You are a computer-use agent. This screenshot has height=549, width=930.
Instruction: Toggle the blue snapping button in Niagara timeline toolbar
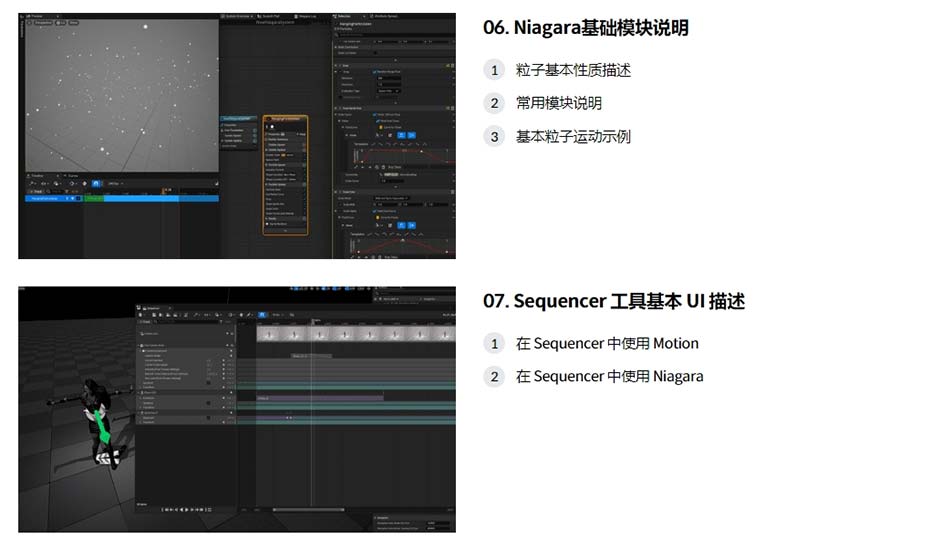[95, 184]
